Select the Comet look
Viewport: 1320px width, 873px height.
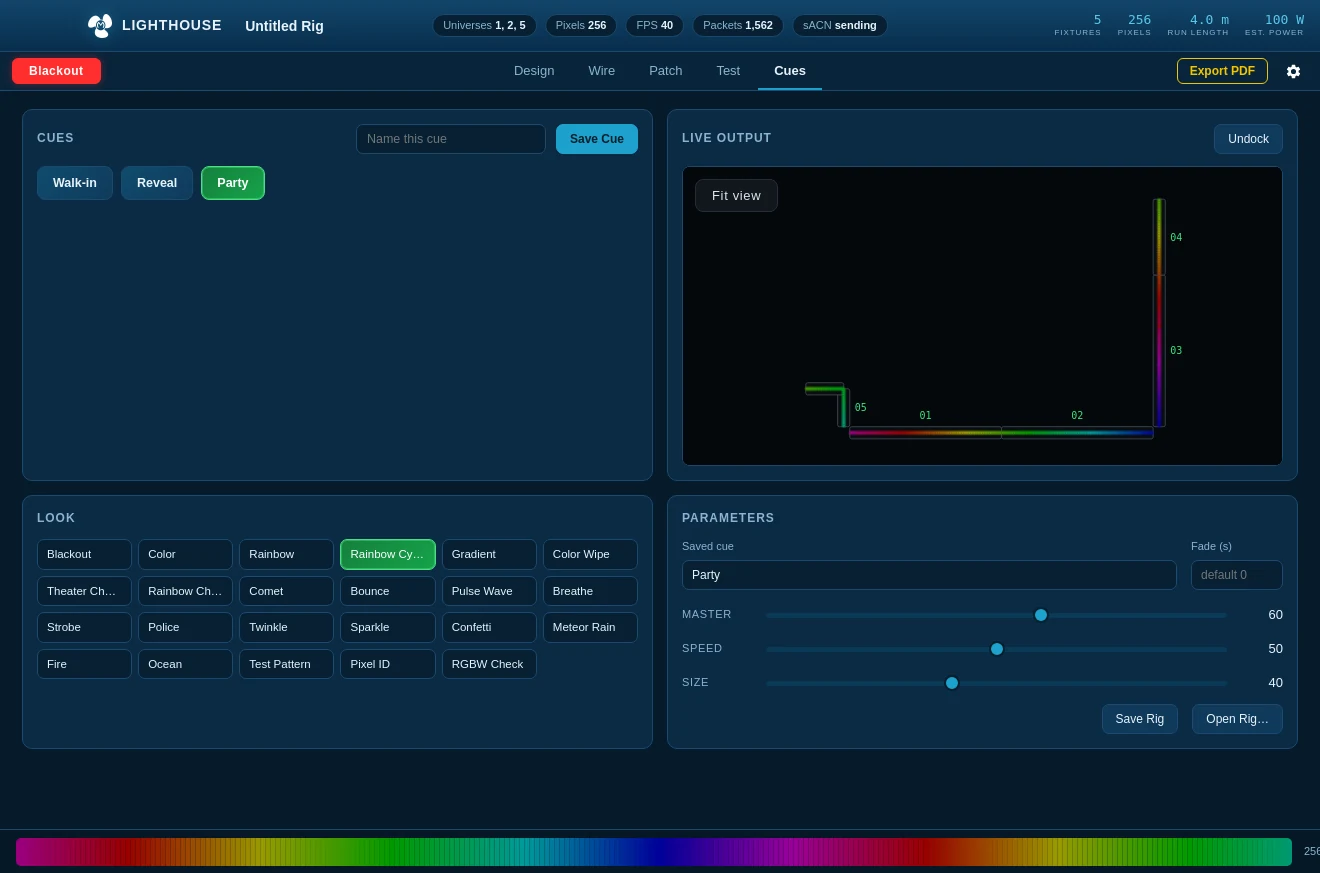pyautogui.click(x=286, y=591)
